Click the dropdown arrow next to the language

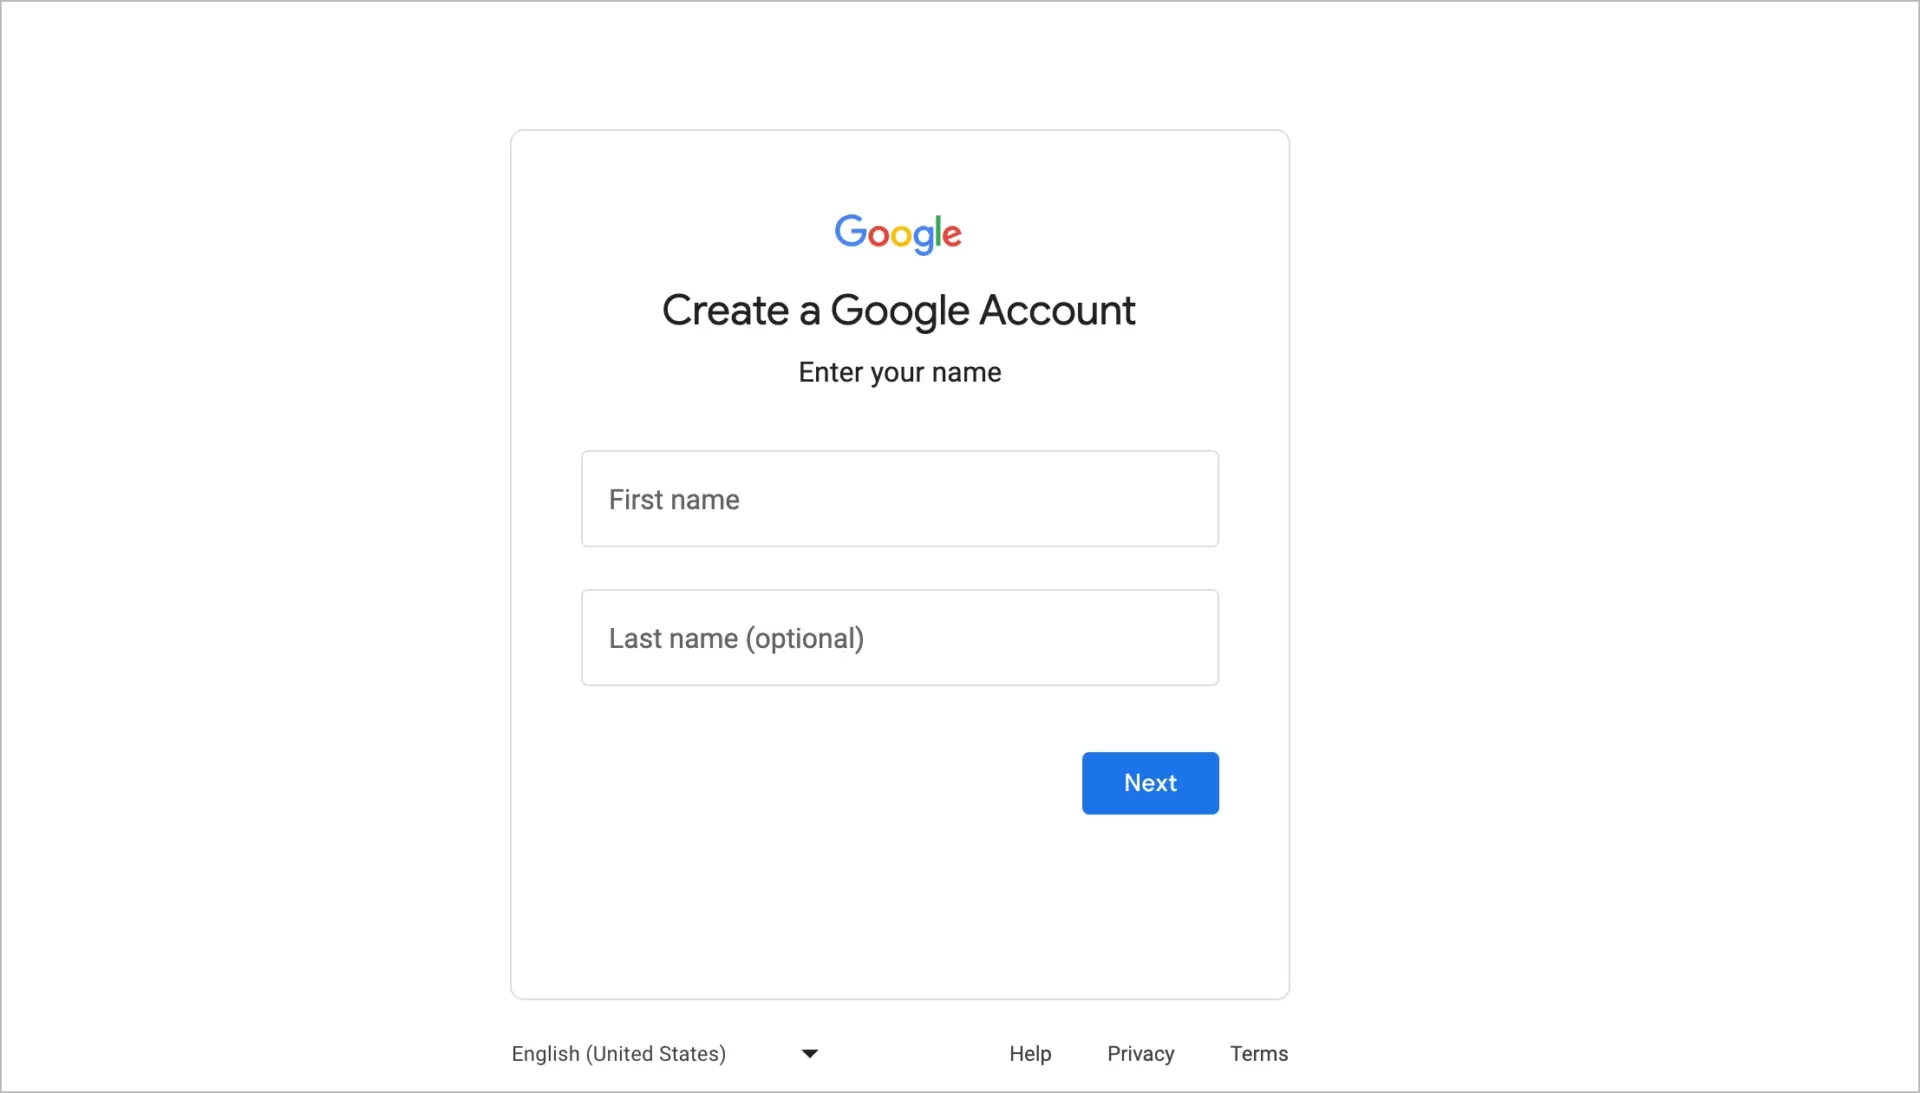click(x=809, y=1053)
